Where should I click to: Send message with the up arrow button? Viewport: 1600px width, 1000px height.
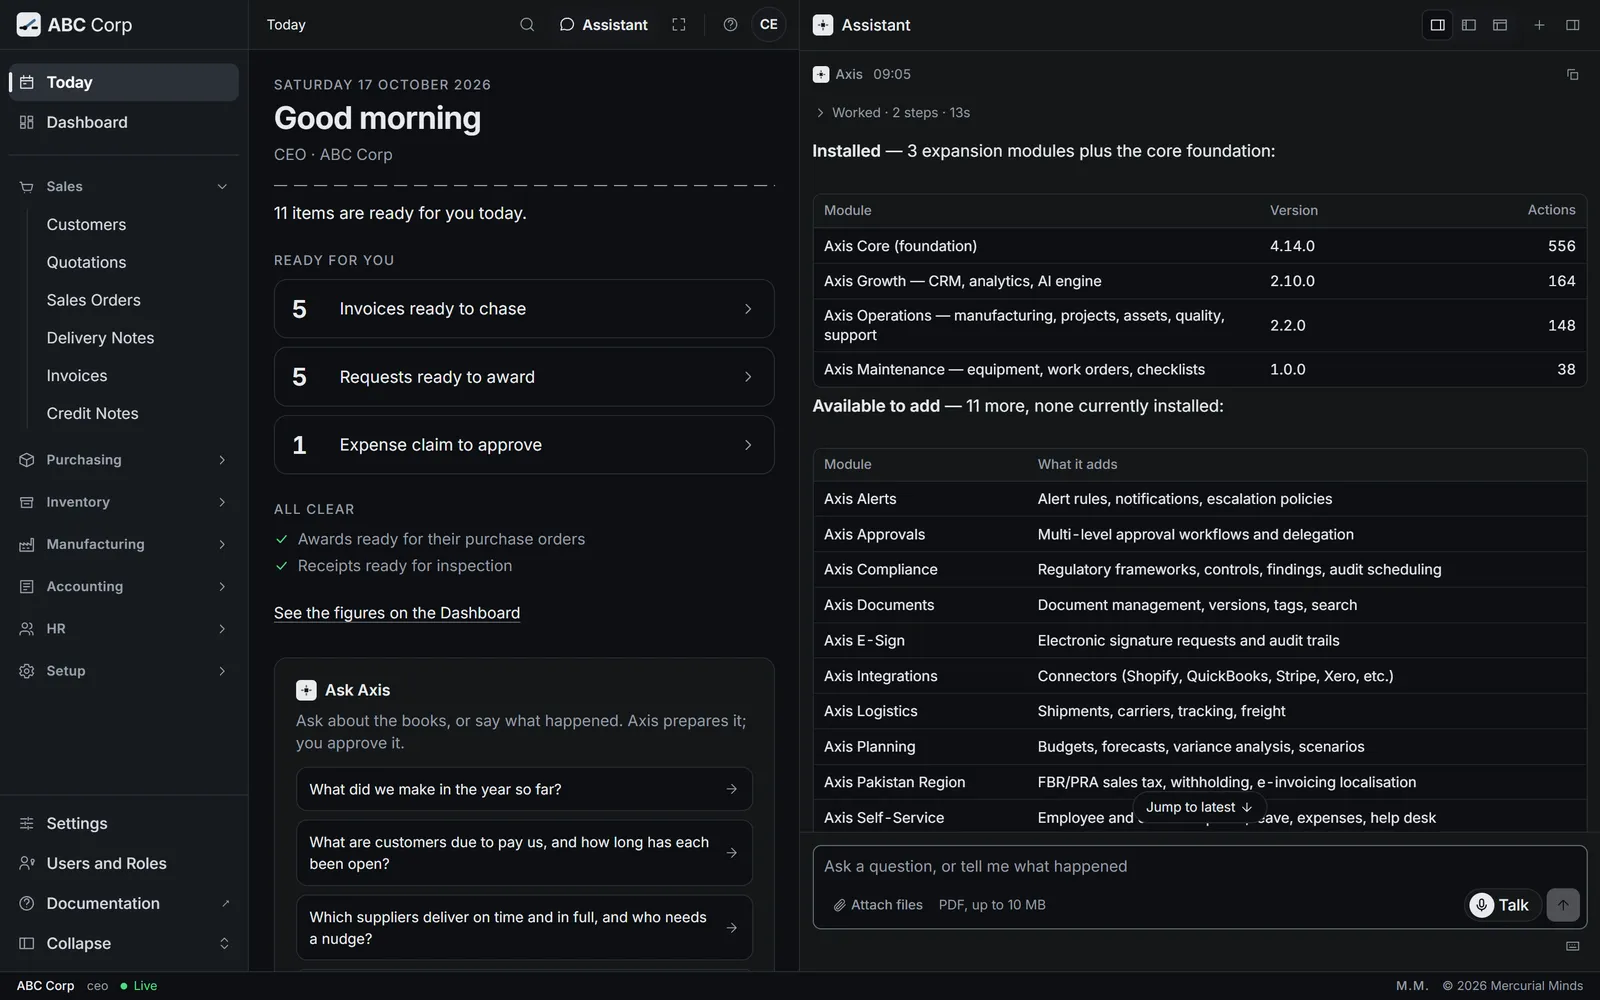click(x=1563, y=905)
